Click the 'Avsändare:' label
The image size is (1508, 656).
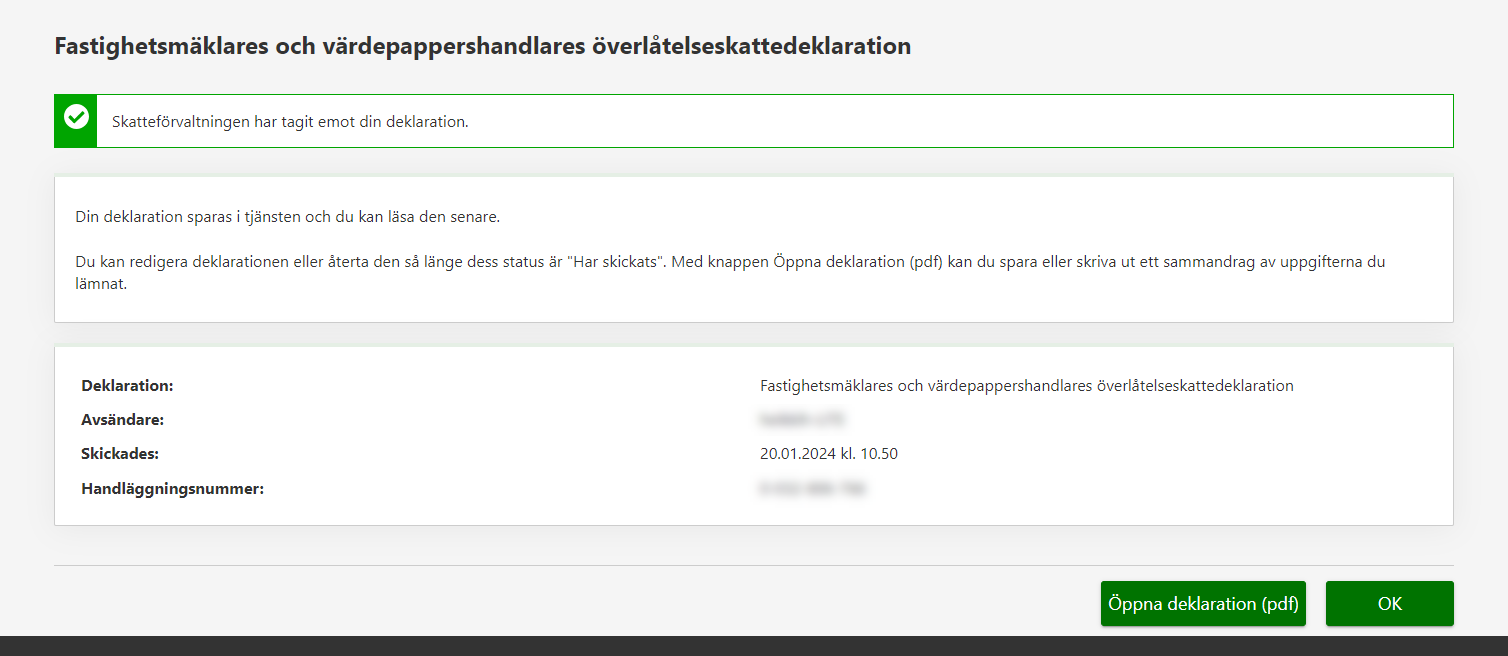[122, 420]
